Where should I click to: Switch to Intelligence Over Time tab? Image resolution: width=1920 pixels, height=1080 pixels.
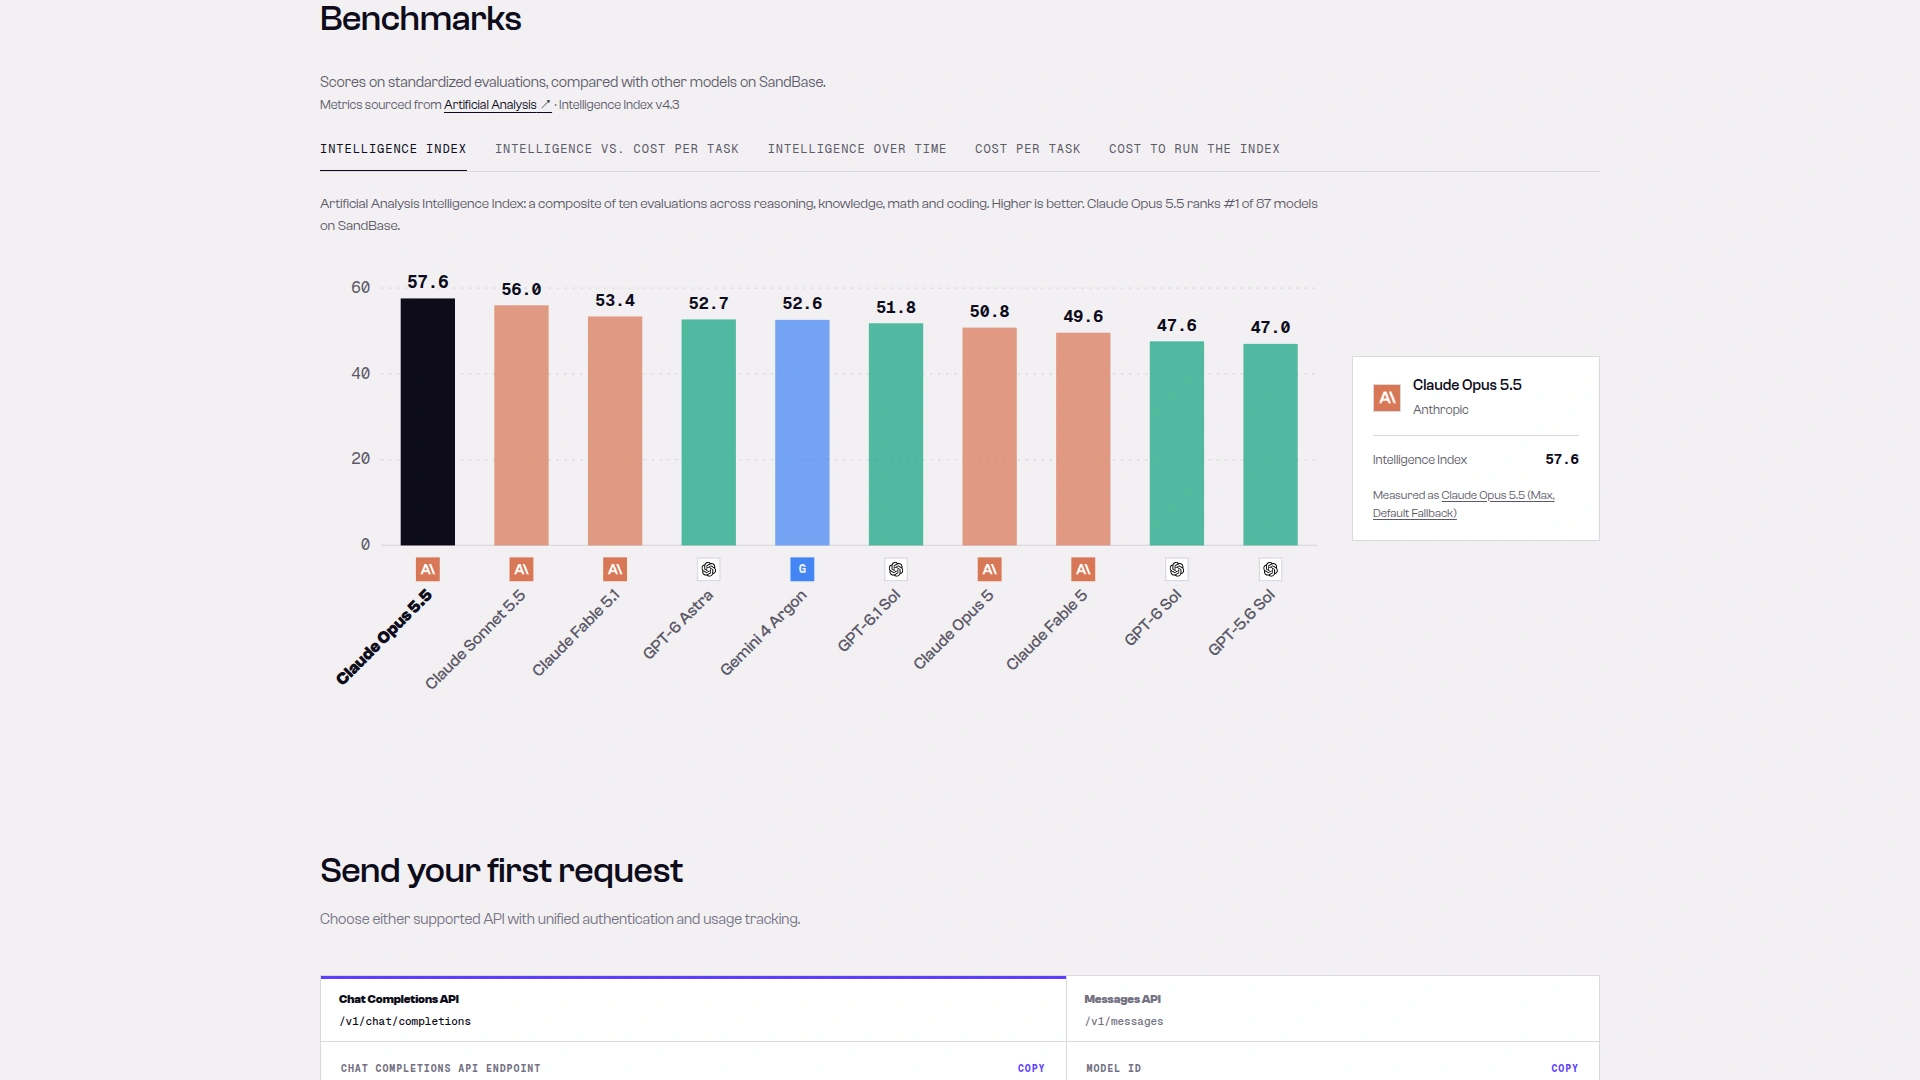857,149
